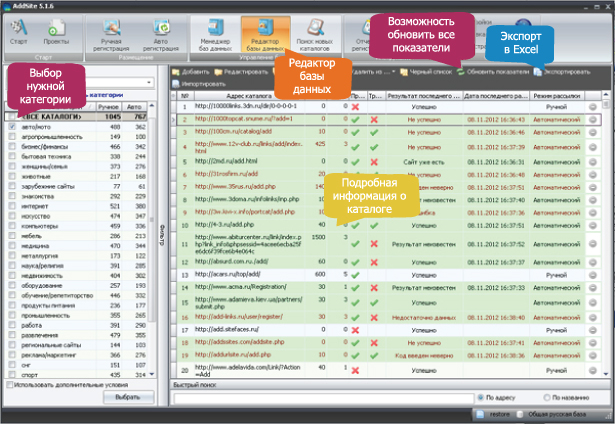Uncheck the авто/мото category
This screenshot has height=425, width=615.
coord(12,127)
